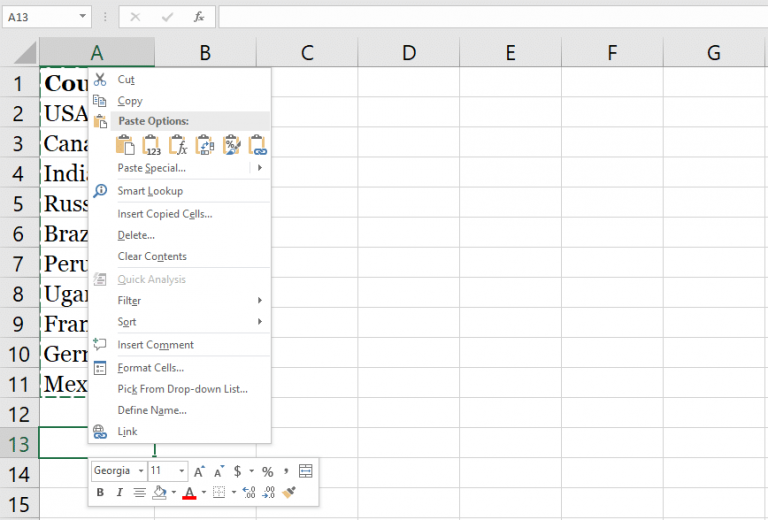Click the Paste Values (123) icon
The width and height of the screenshot is (768, 520).
click(x=152, y=145)
